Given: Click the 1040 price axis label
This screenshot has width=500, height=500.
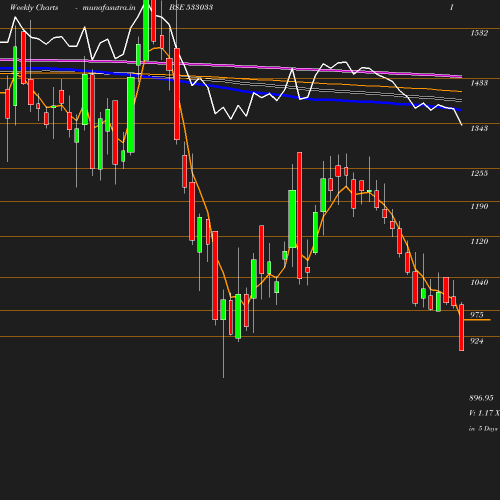Looking at the screenshot, I should [479, 282].
